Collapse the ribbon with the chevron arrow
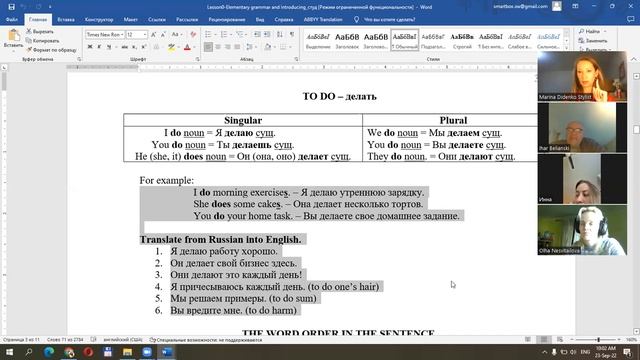Screen dimensions: 640x360 (633, 59)
